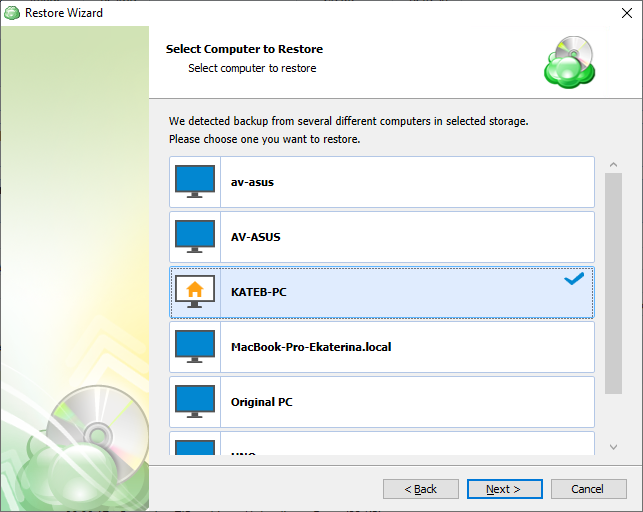643x512 pixels.
Task: Click the Restore Wizard title bar icon
Action: coord(12,13)
